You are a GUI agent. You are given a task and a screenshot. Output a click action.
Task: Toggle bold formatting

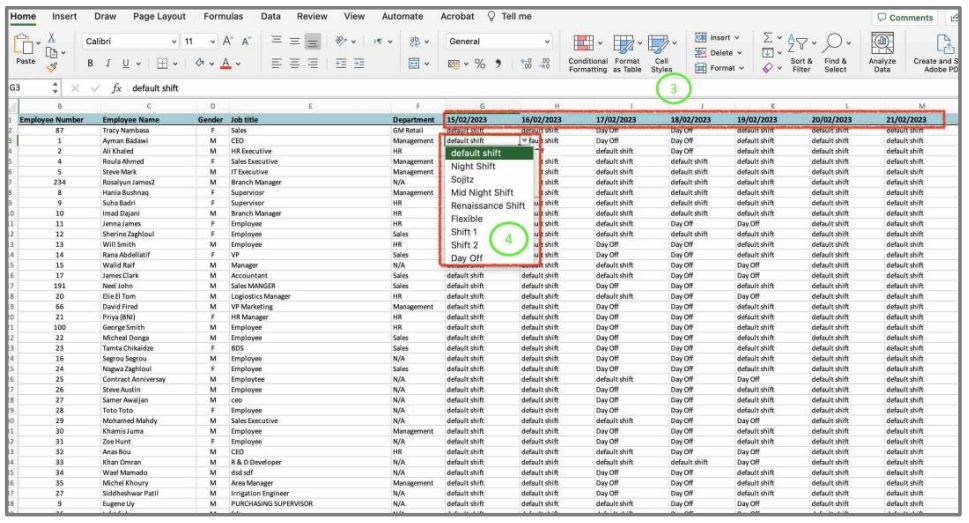(90, 64)
